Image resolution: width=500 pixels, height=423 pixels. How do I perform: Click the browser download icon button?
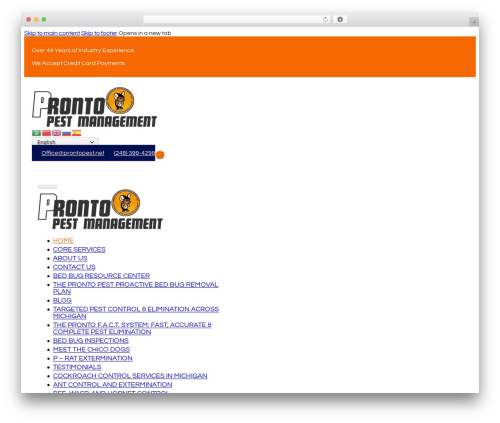340,20
